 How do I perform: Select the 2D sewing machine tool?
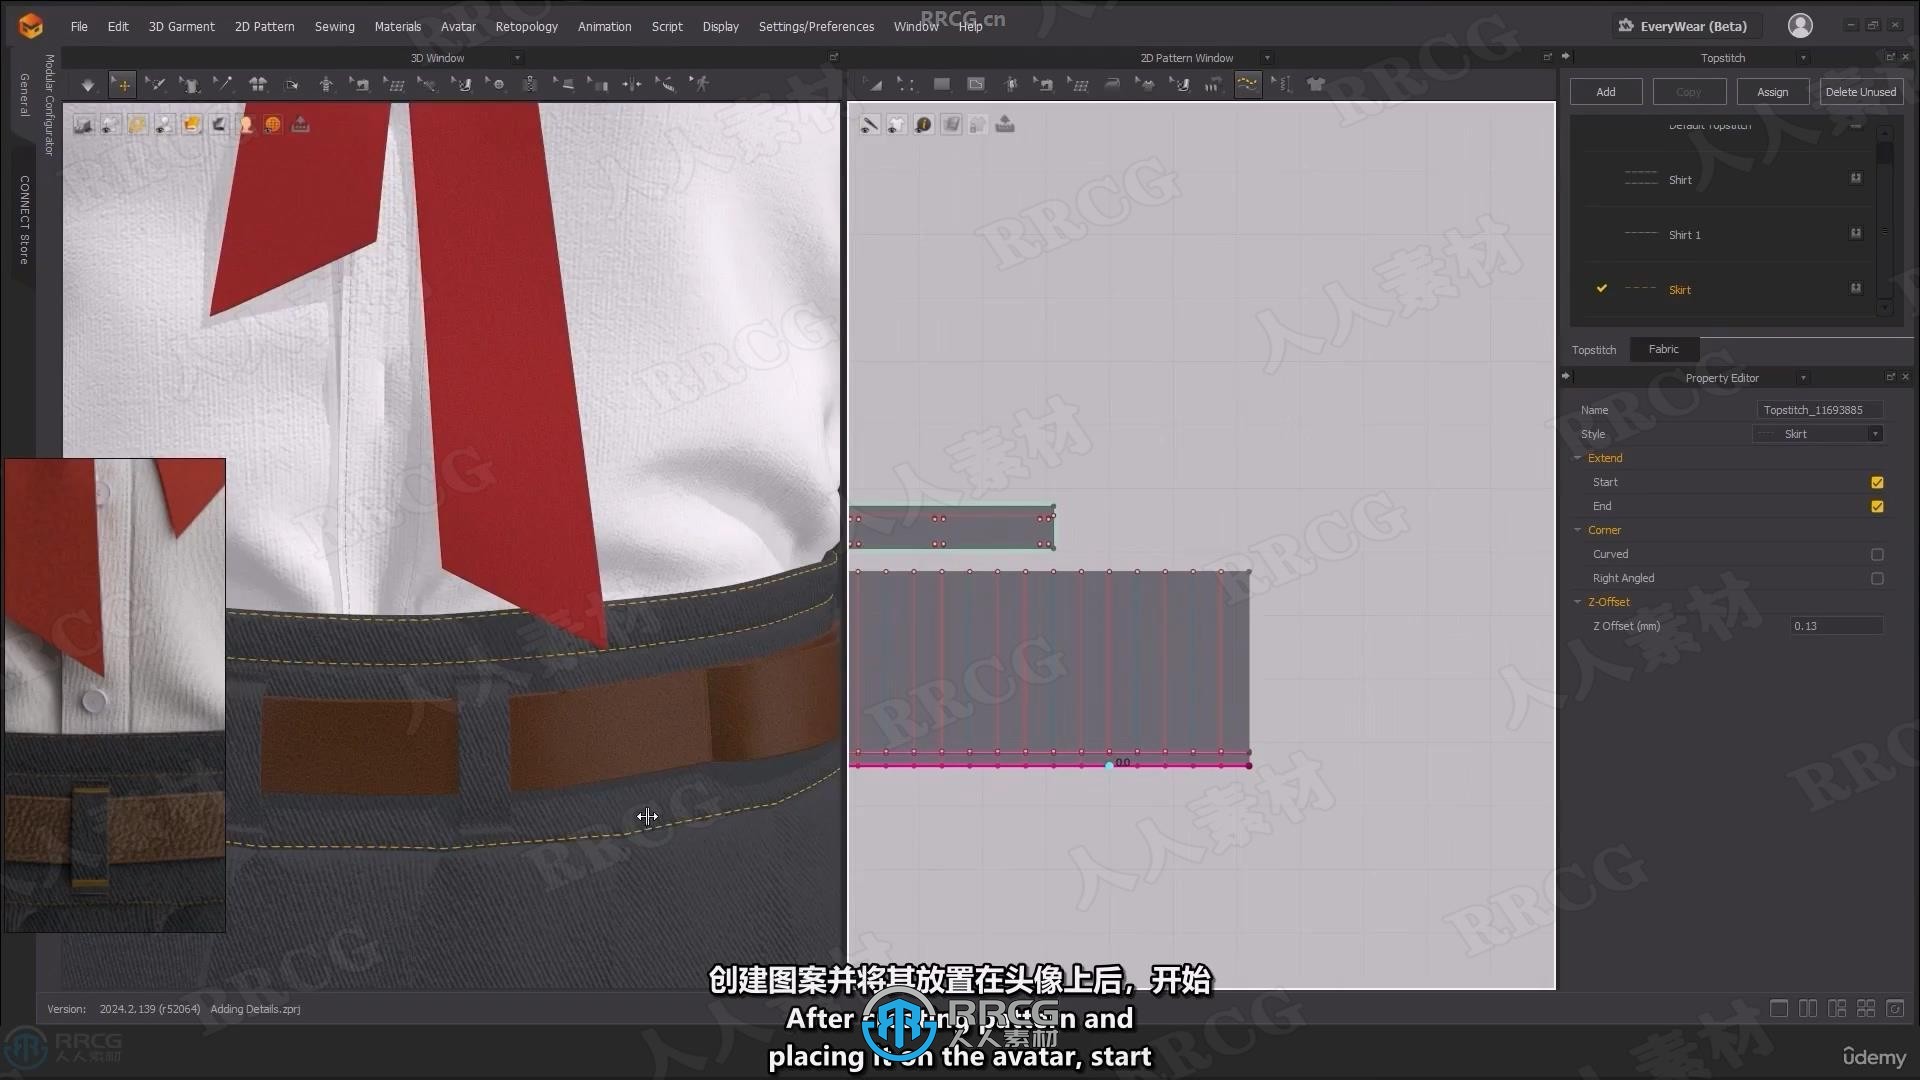(x=1044, y=85)
